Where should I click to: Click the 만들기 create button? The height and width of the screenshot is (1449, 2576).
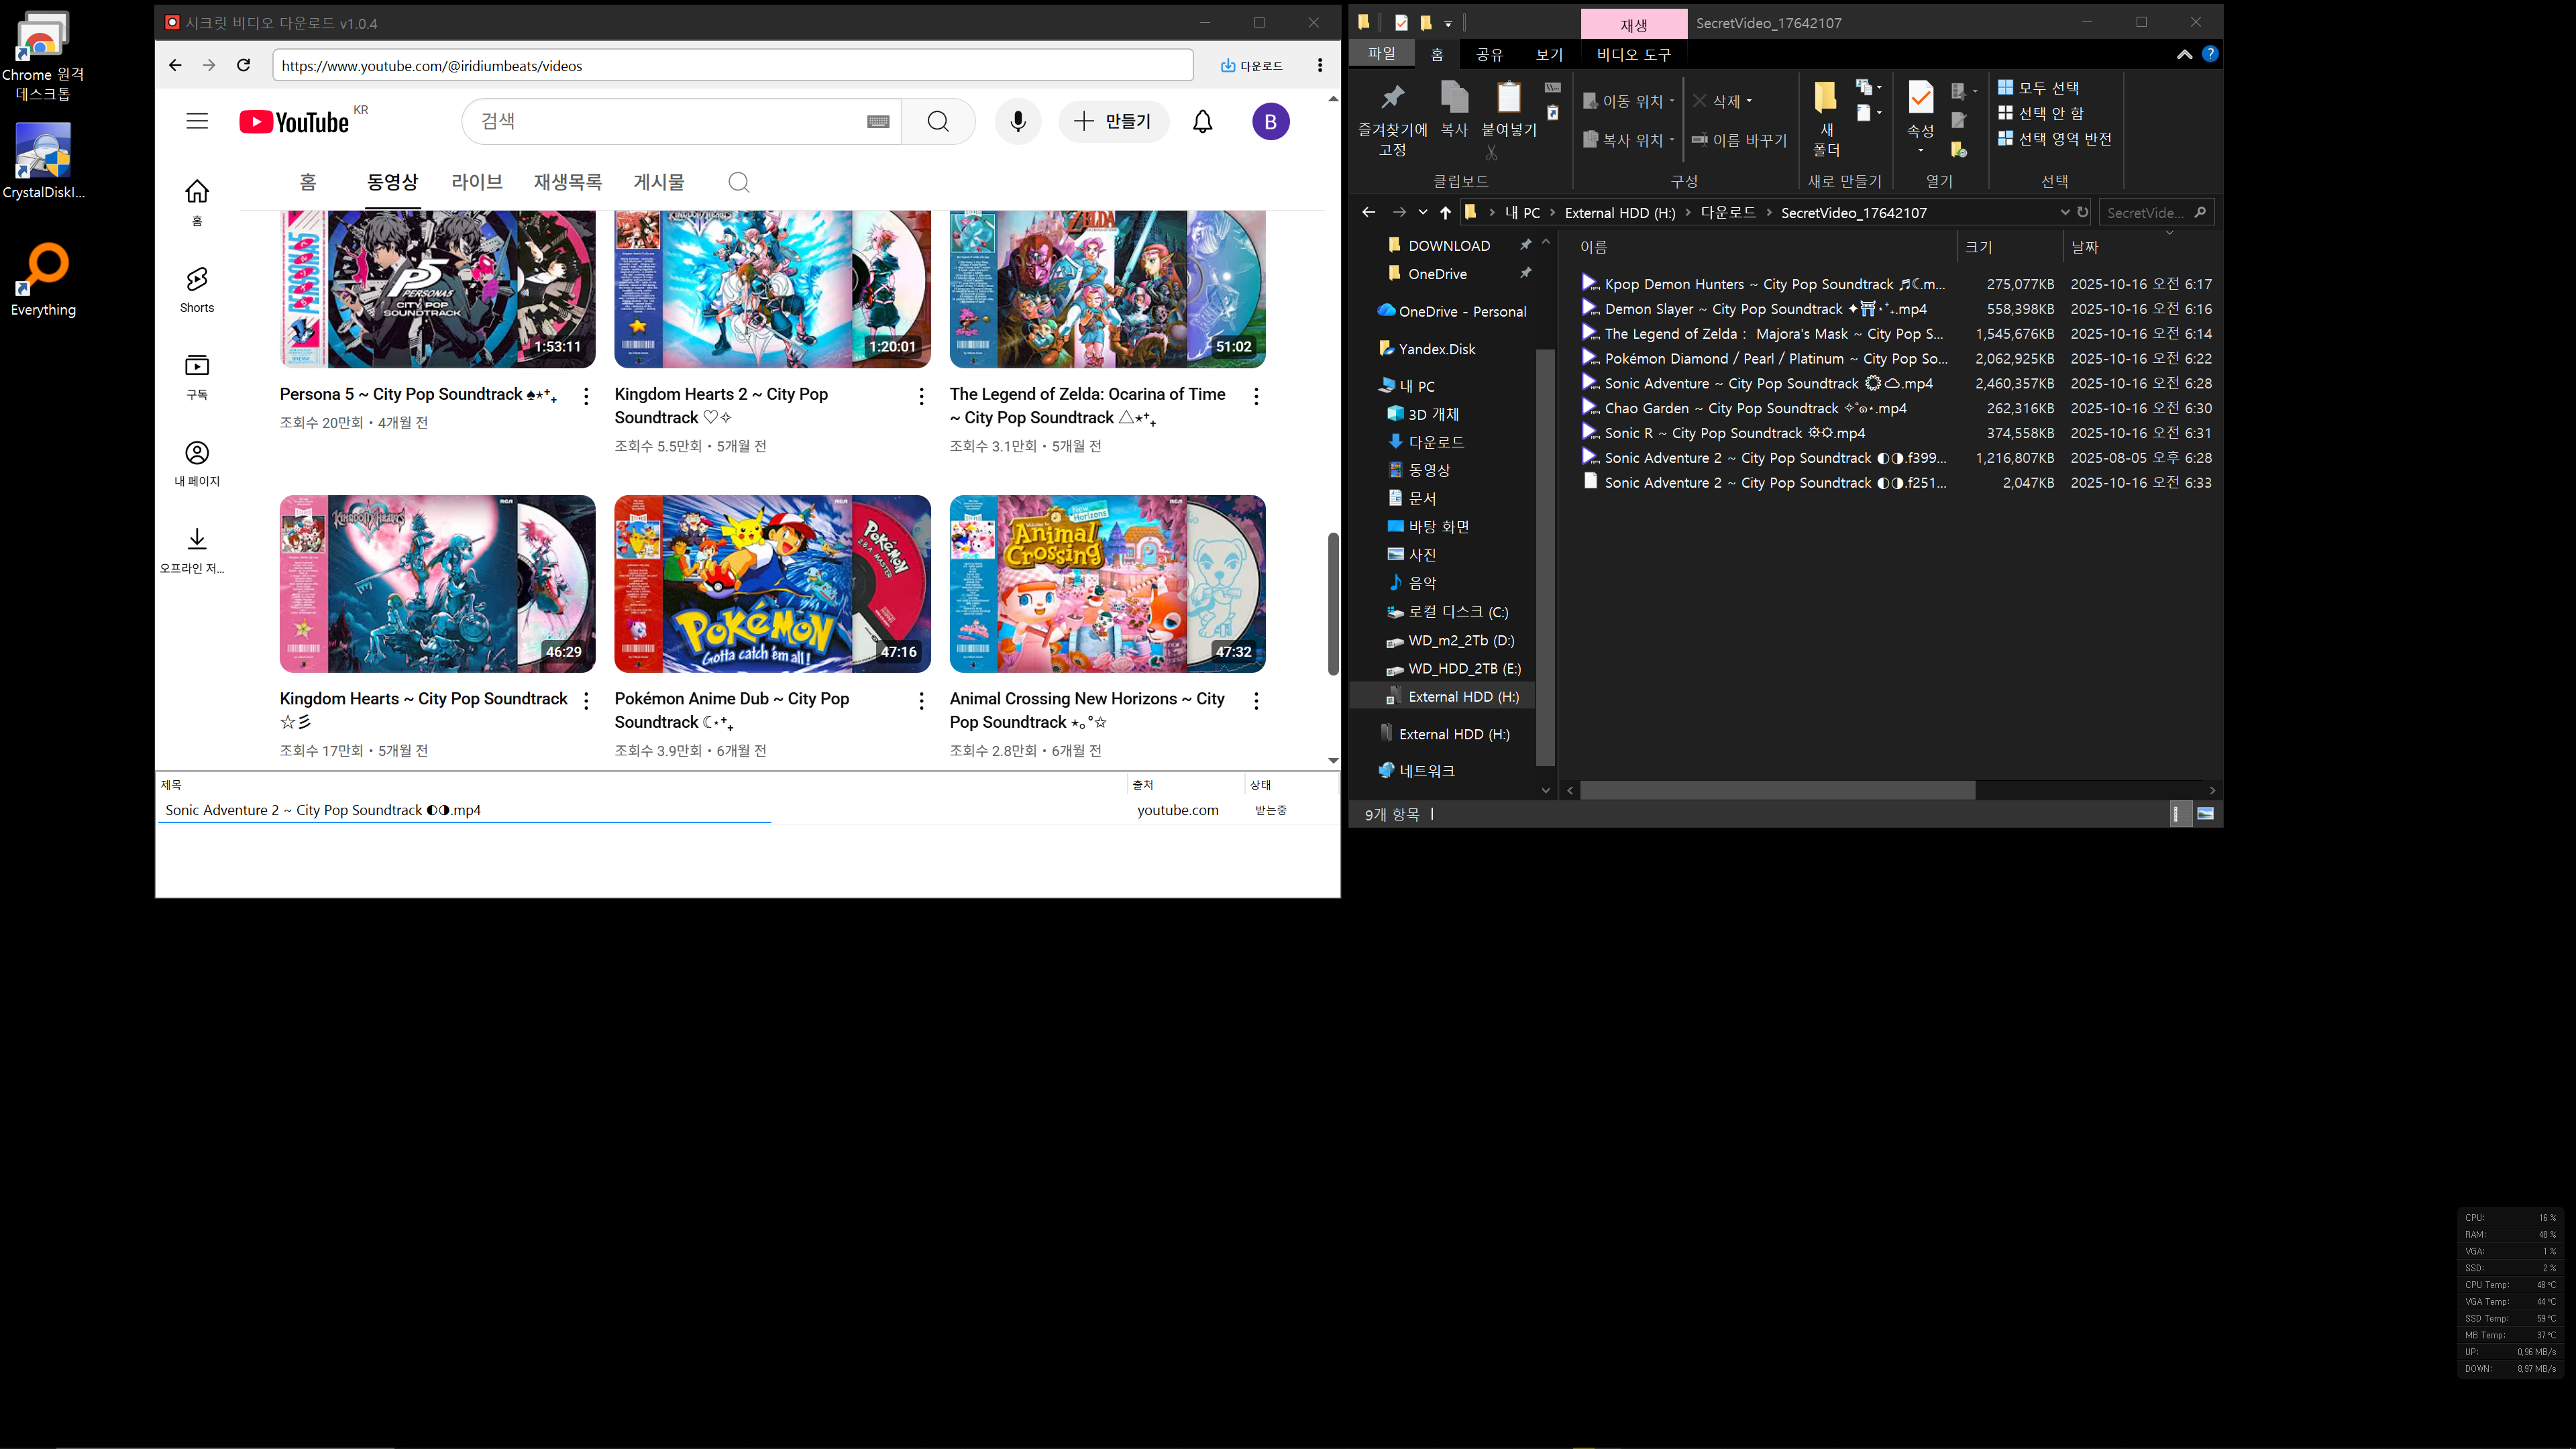pyautogui.click(x=1113, y=122)
